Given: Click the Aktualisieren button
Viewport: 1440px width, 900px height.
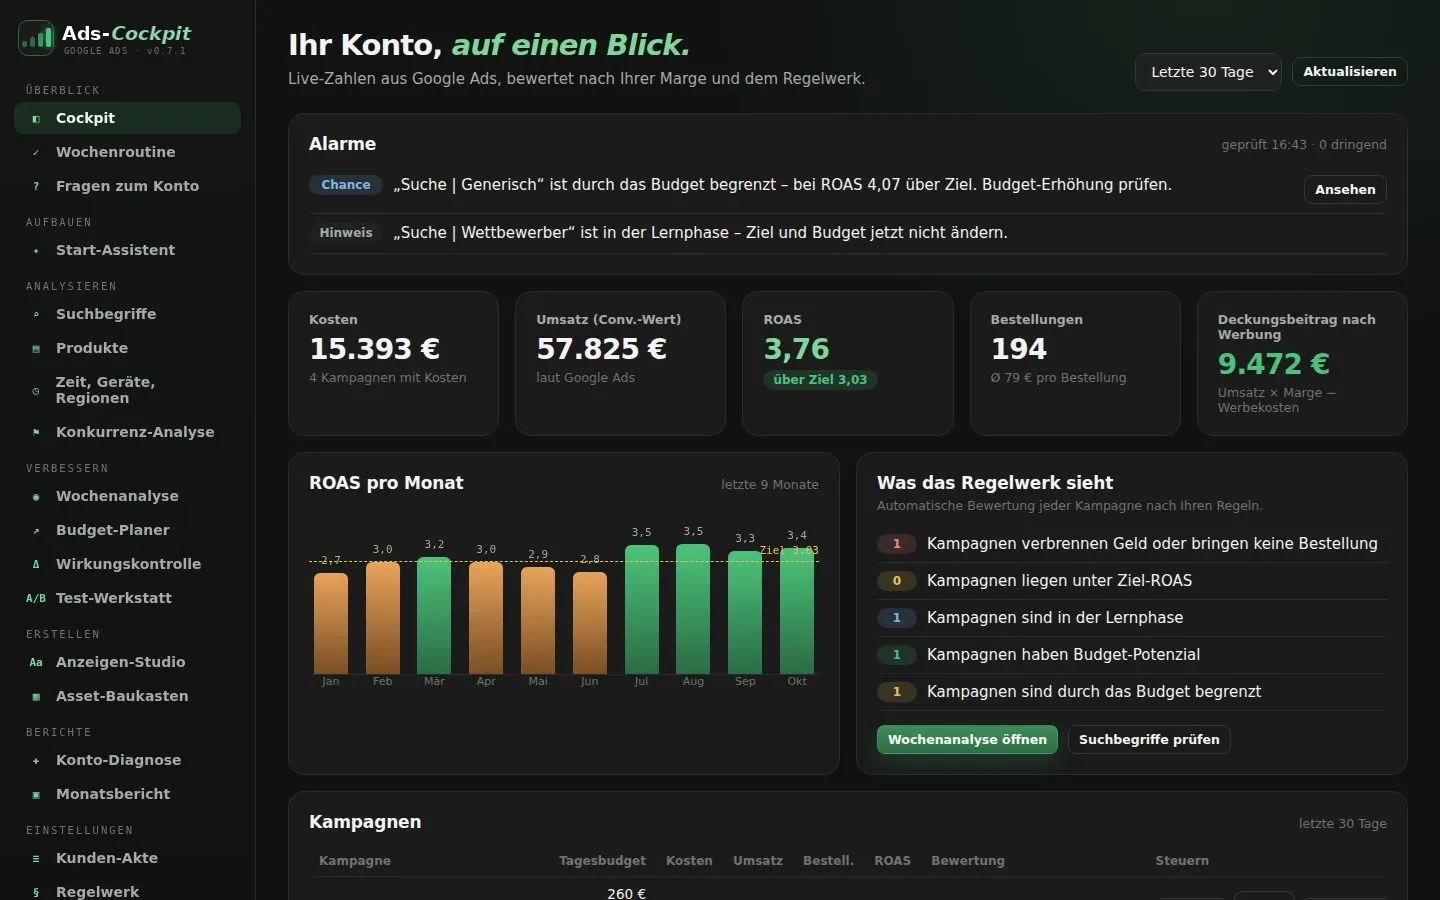Looking at the screenshot, I should pyautogui.click(x=1349, y=72).
